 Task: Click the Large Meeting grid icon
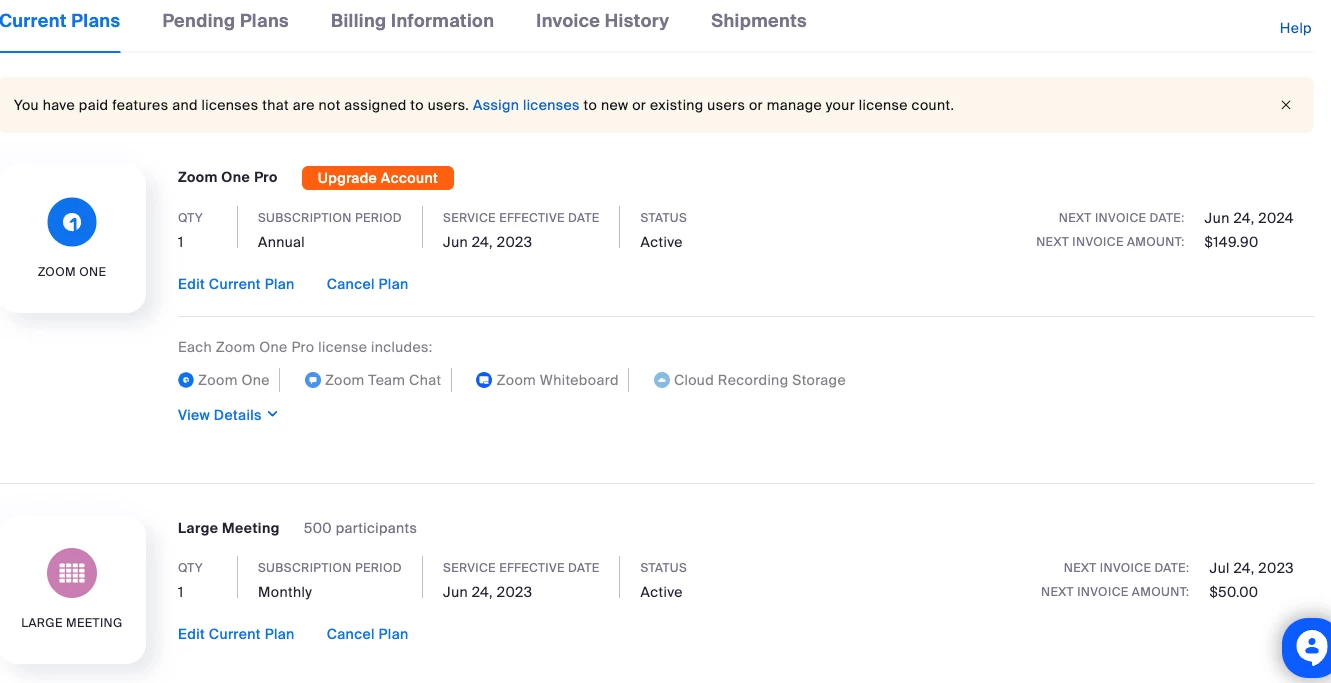72,573
